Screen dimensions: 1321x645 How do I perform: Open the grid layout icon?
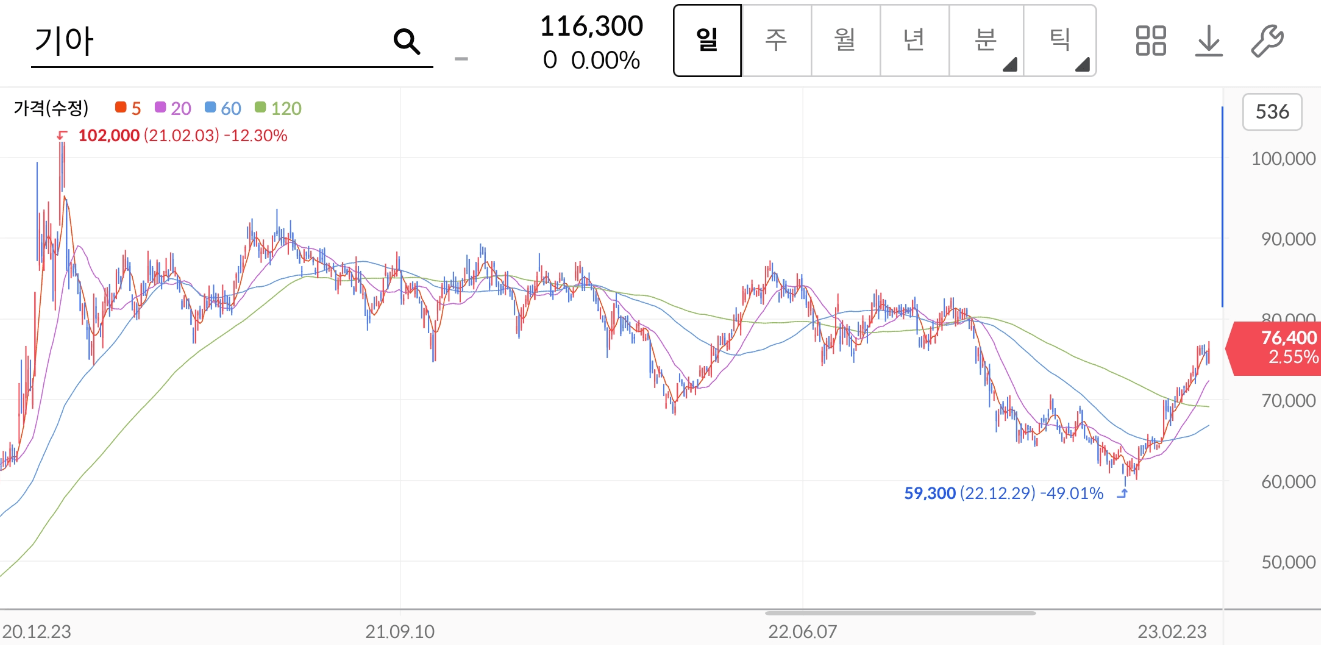(1151, 41)
